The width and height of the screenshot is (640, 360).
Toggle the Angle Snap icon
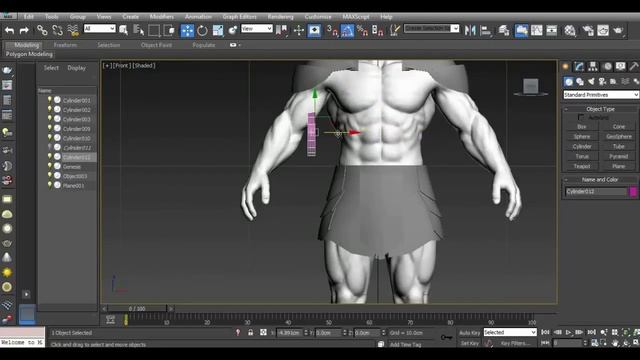(347, 30)
